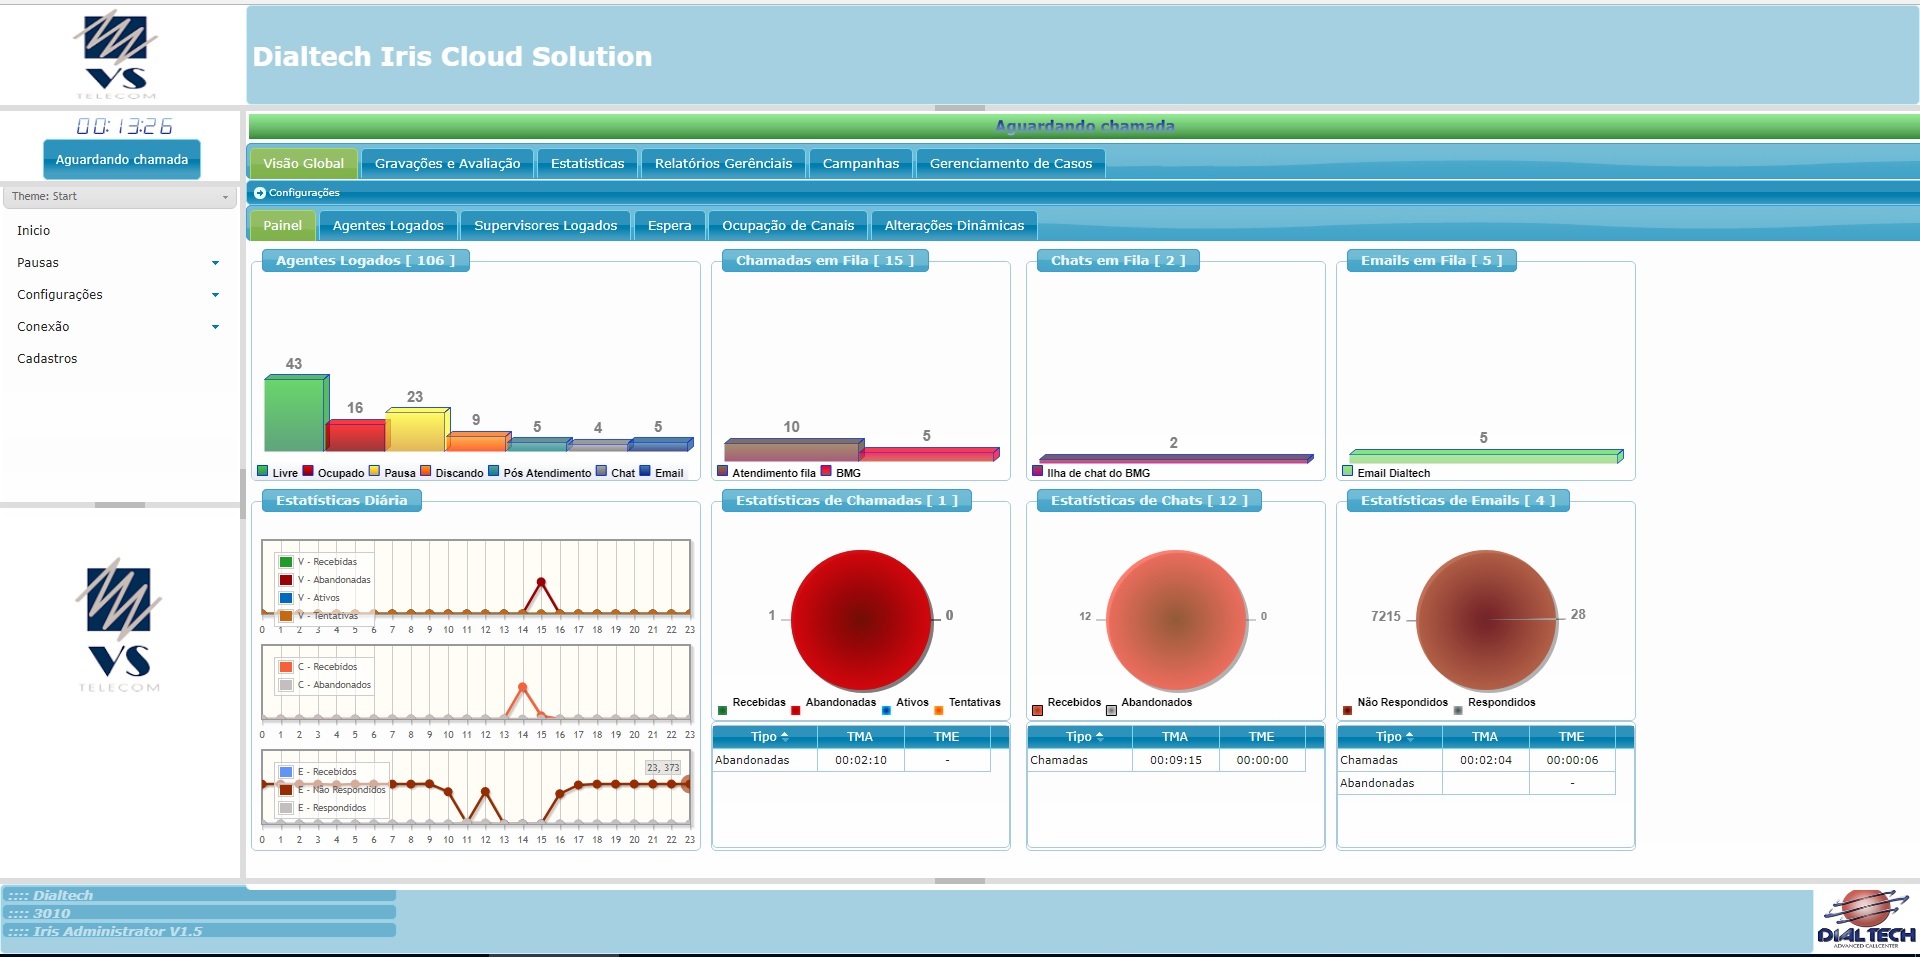
Task: Click the VS Telecom logo in lower sidebar
Action: (x=119, y=626)
